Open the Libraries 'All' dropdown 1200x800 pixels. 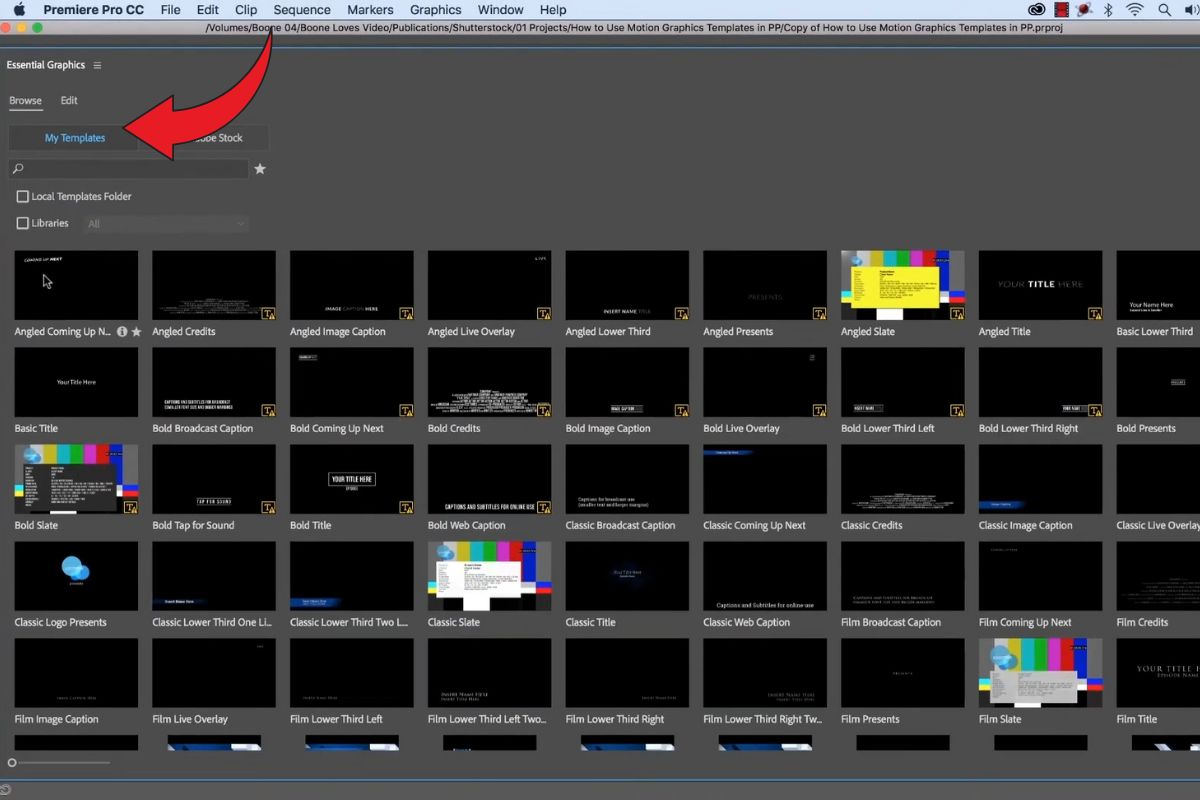tap(165, 224)
